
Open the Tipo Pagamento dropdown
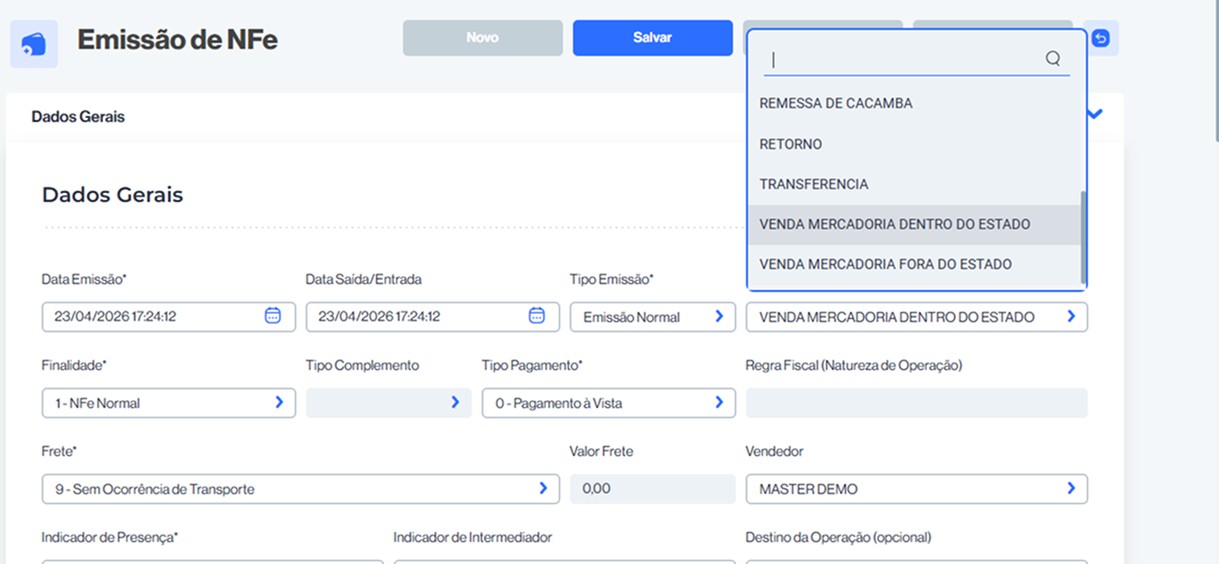pyautogui.click(x=609, y=403)
